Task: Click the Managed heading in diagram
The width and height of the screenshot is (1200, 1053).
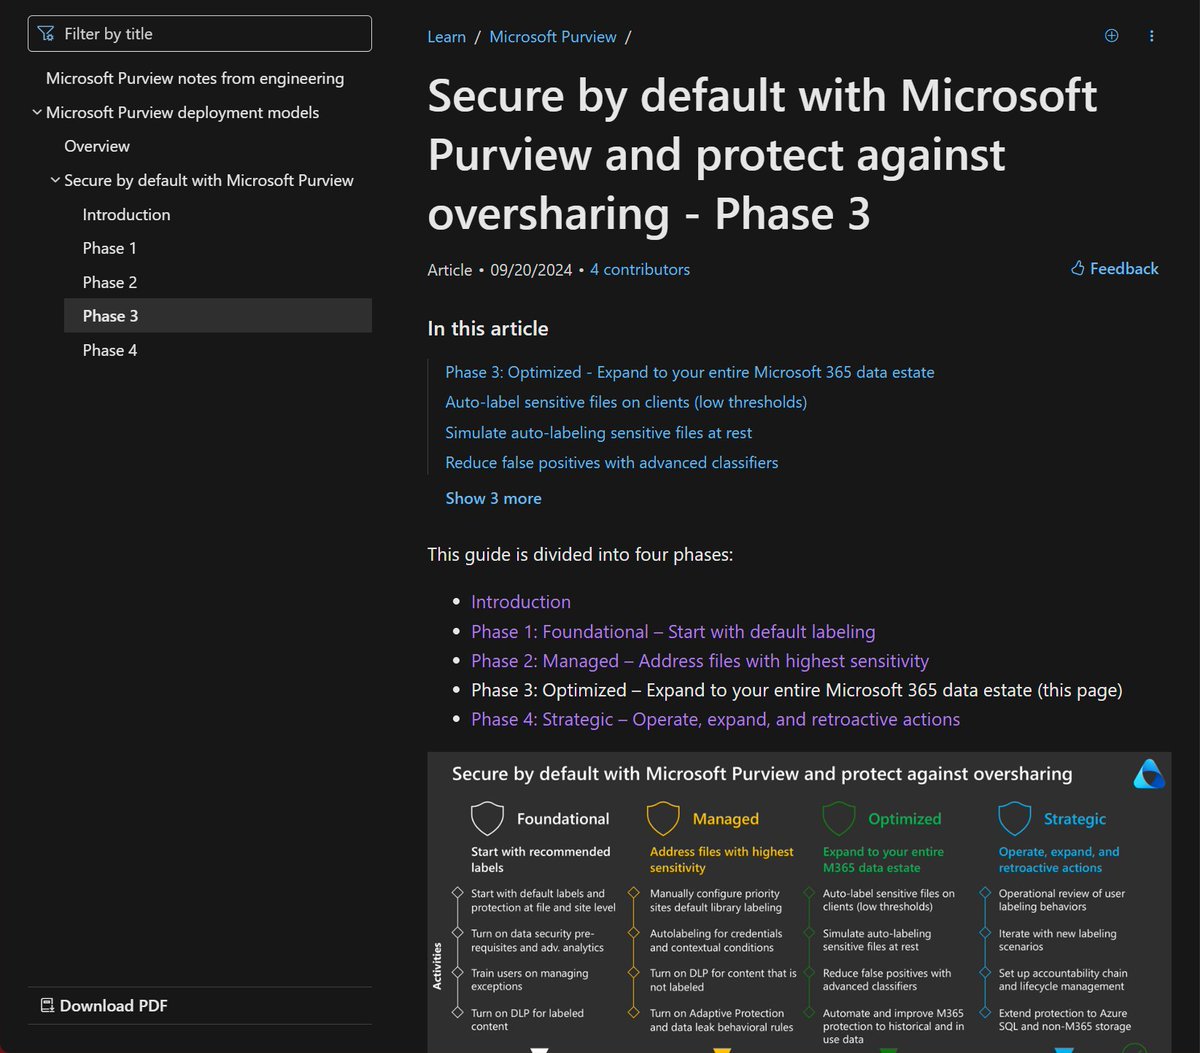Action: (726, 818)
